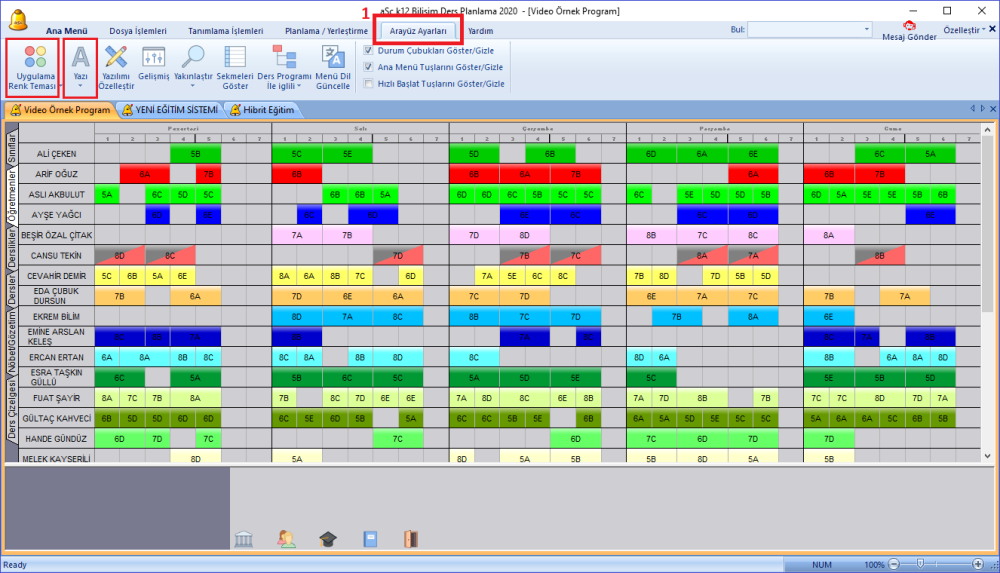Viewport: 1000px width, 573px height.
Task: Select teacher row GÜLTAÇ KAHVECİ
Action: [56, 419]
